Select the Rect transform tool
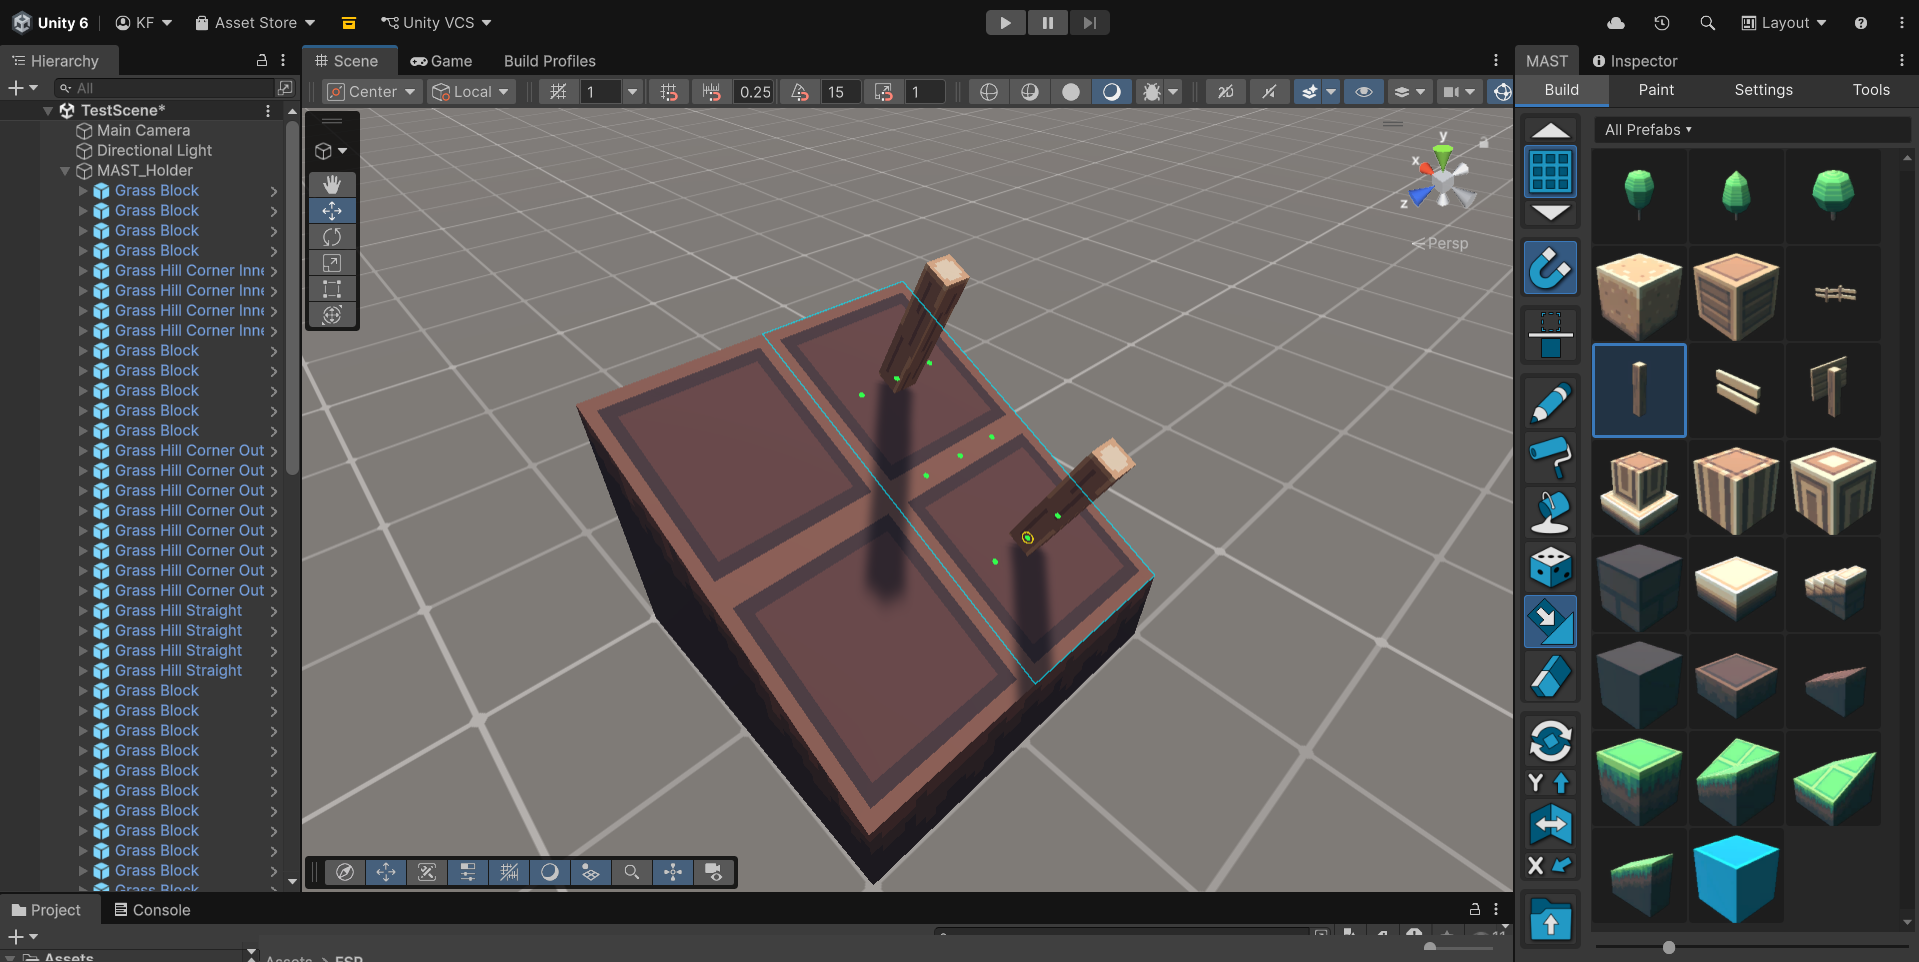The image size is (1919, 962). click(332, 289)
